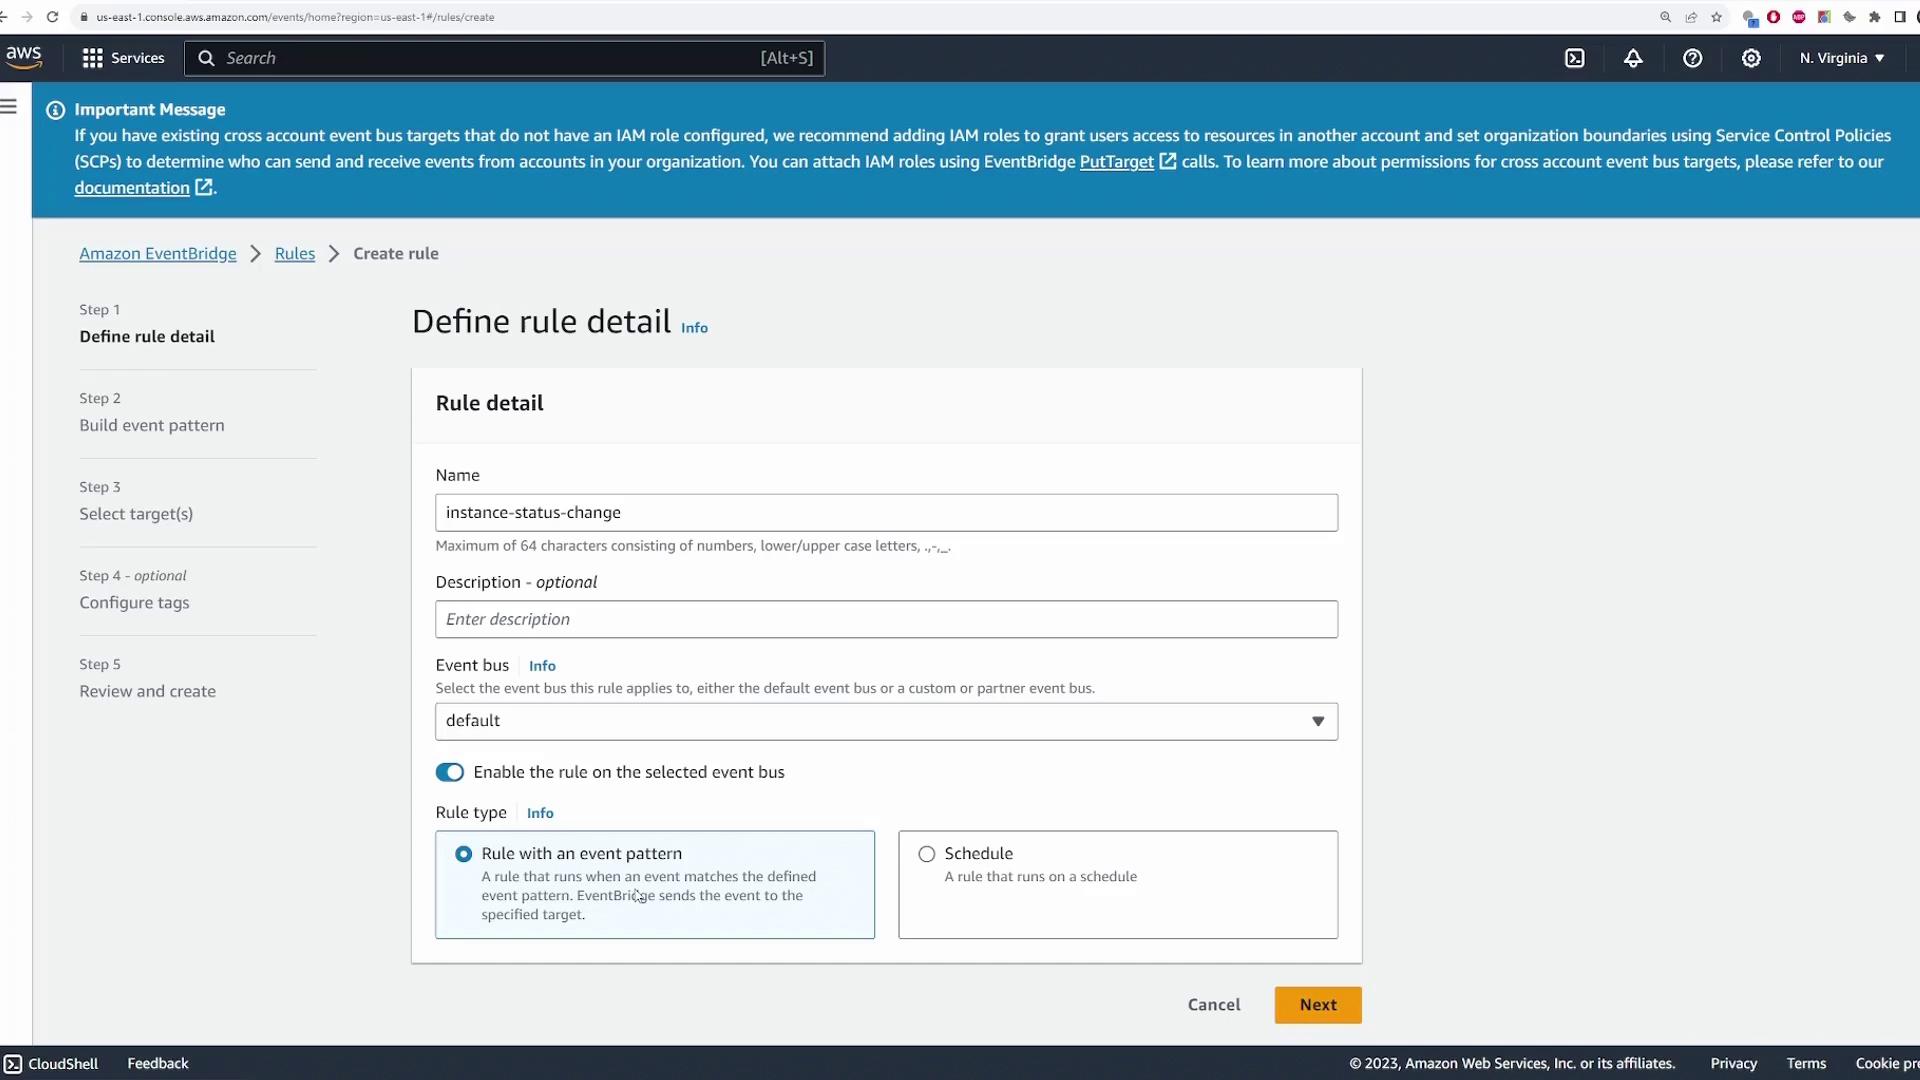
Task: Open the Event bus default dropdown
Action: [x=886, y=721]
